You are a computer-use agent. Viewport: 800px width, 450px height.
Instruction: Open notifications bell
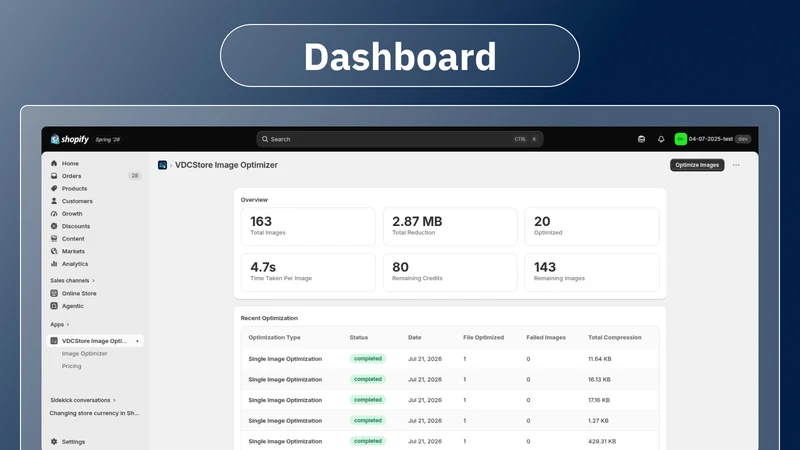click(661, 139)
